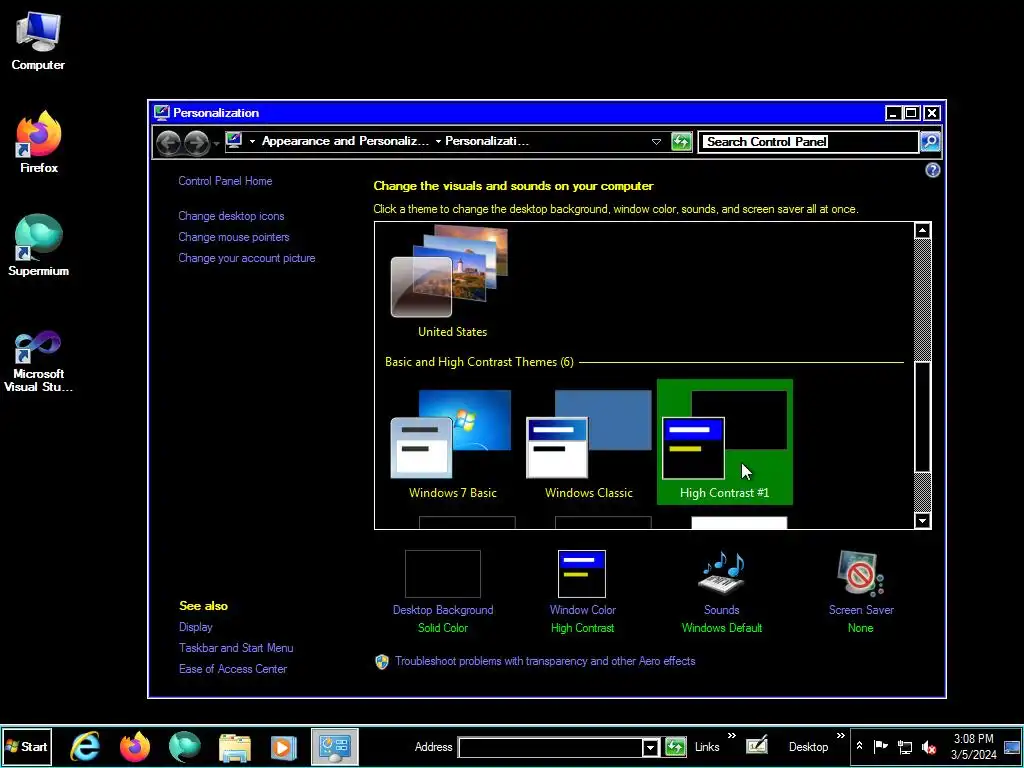1024x768 pixels.
Task: Select the Microsoft Visual Studio desktop shortcut
Action: click(39, 361)
